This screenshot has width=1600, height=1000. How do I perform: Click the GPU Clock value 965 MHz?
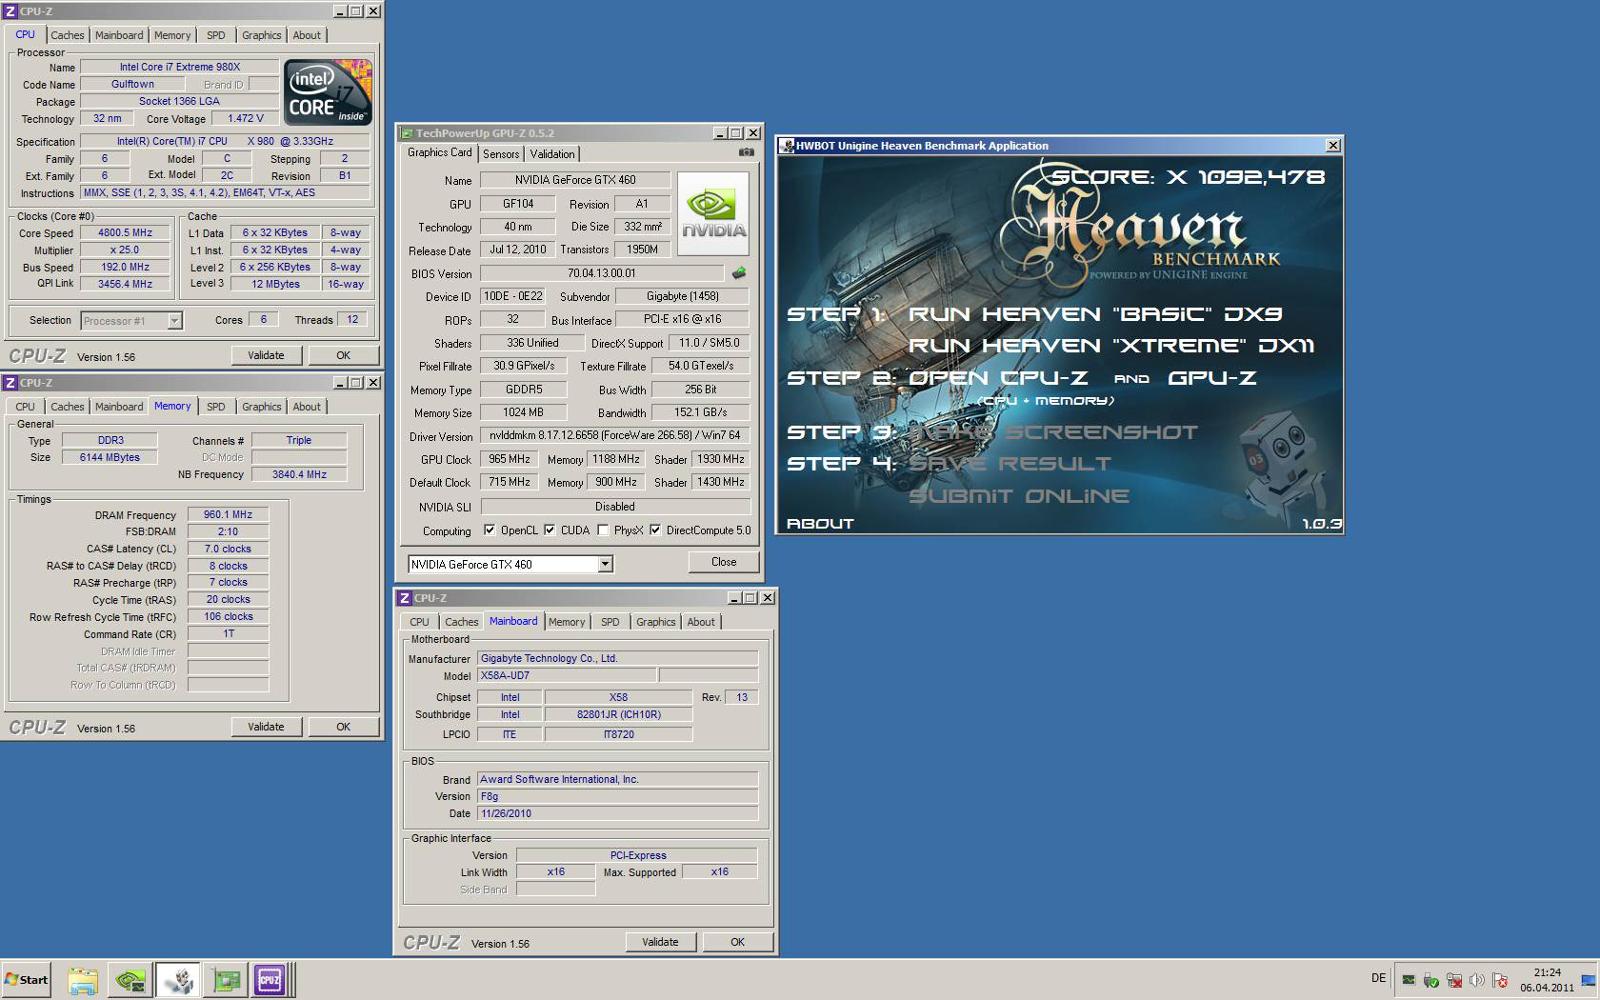[x=510, y=459]
